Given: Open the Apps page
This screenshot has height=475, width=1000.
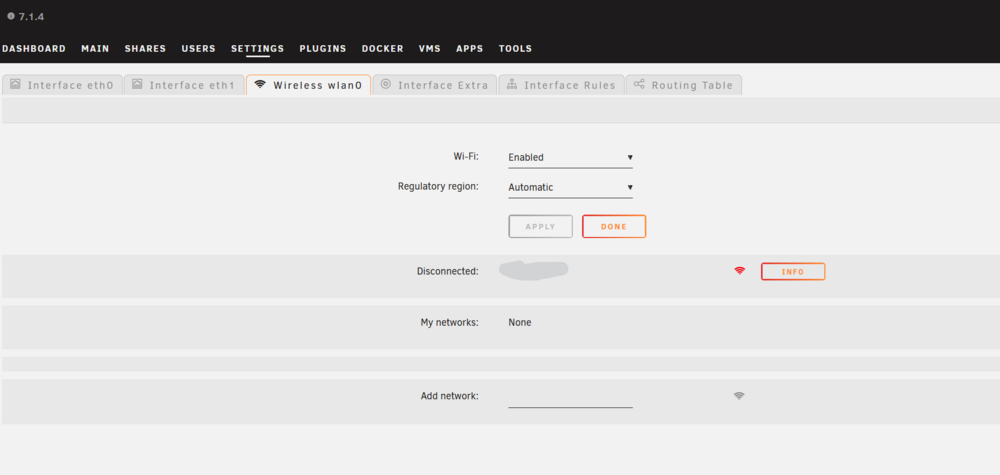Looking at the screenshot, I should click(469, 48).
